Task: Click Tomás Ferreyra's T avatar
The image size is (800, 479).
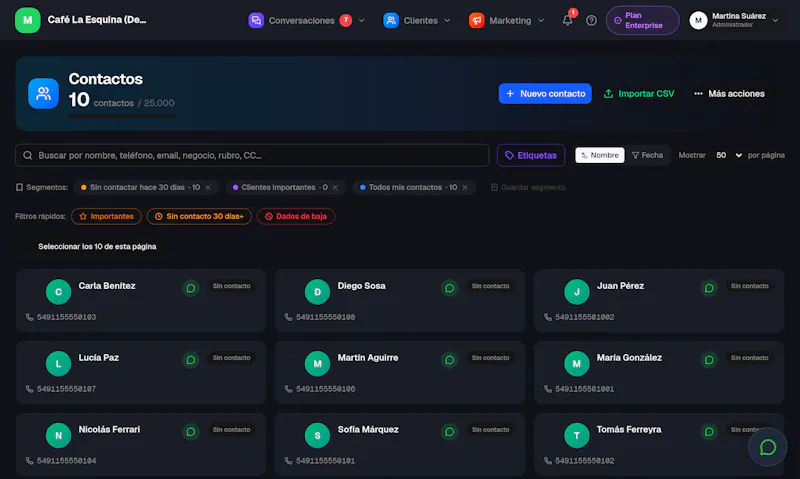Action: coord(577,436)
